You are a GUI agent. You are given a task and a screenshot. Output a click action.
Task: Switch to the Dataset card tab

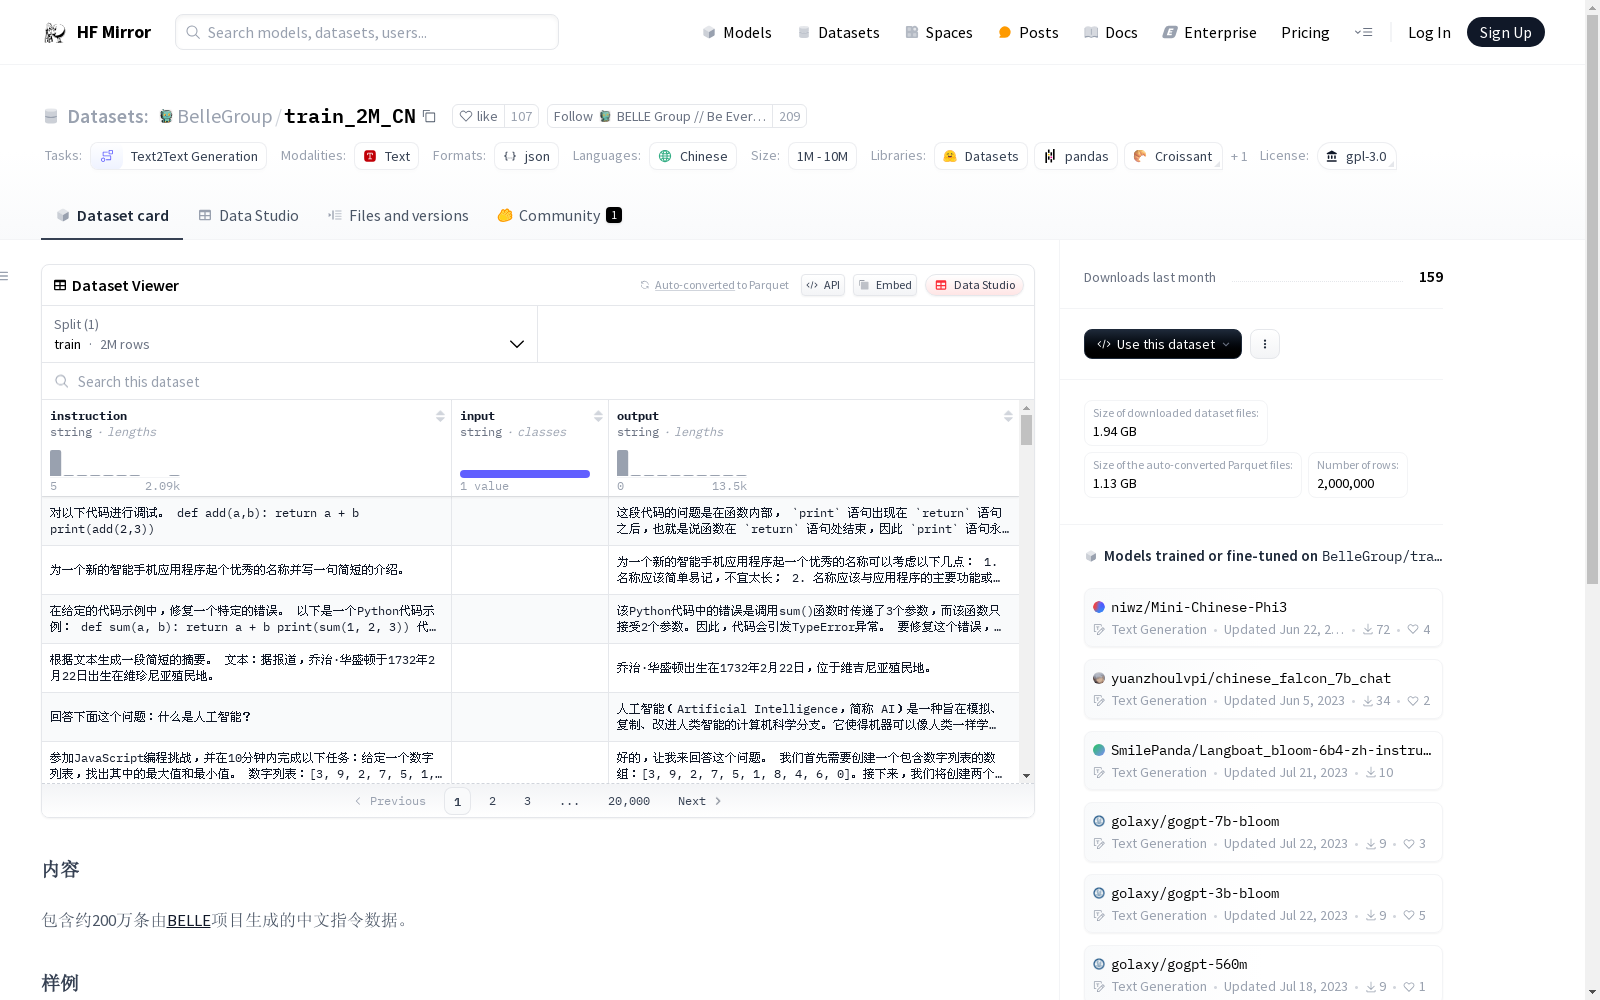[112, 216]
